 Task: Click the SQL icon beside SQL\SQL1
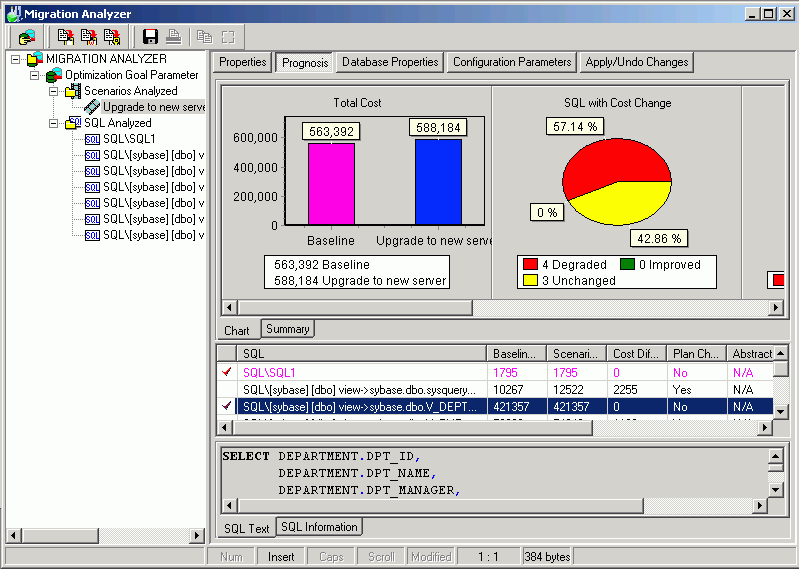point(92,139)
